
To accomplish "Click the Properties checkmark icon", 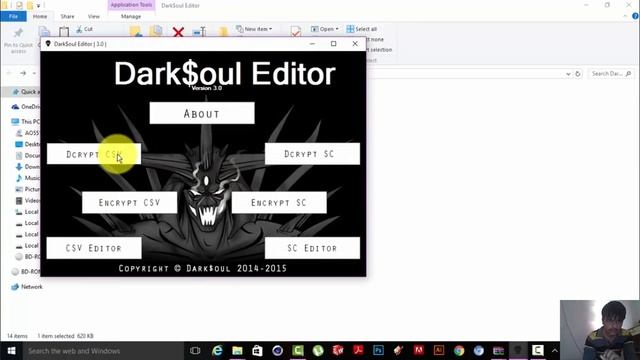I will click(296, 31).
